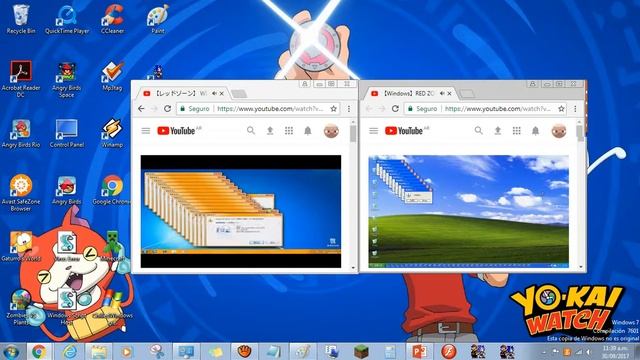Image resolution: width=640 pixels, height=360 pixels.
Task: Click address bar URL in left Chrome window
Action: click(270, 109)
